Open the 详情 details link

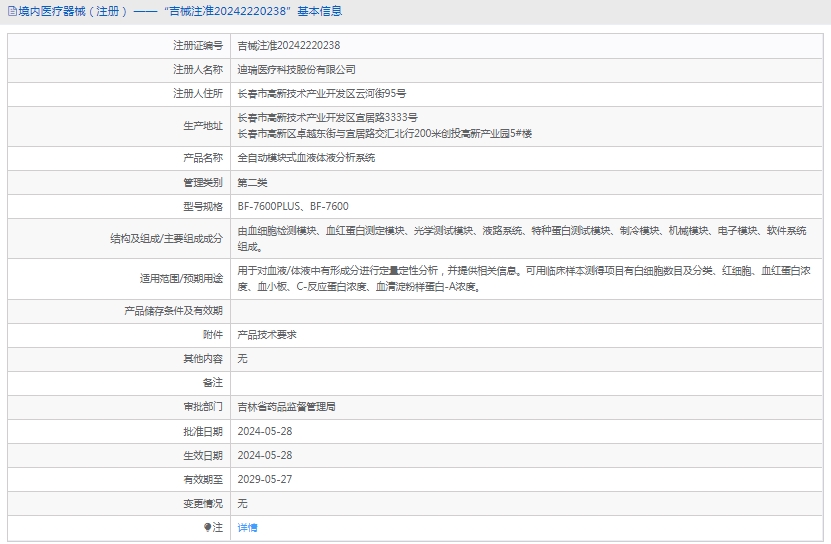(x=247, y=527)
